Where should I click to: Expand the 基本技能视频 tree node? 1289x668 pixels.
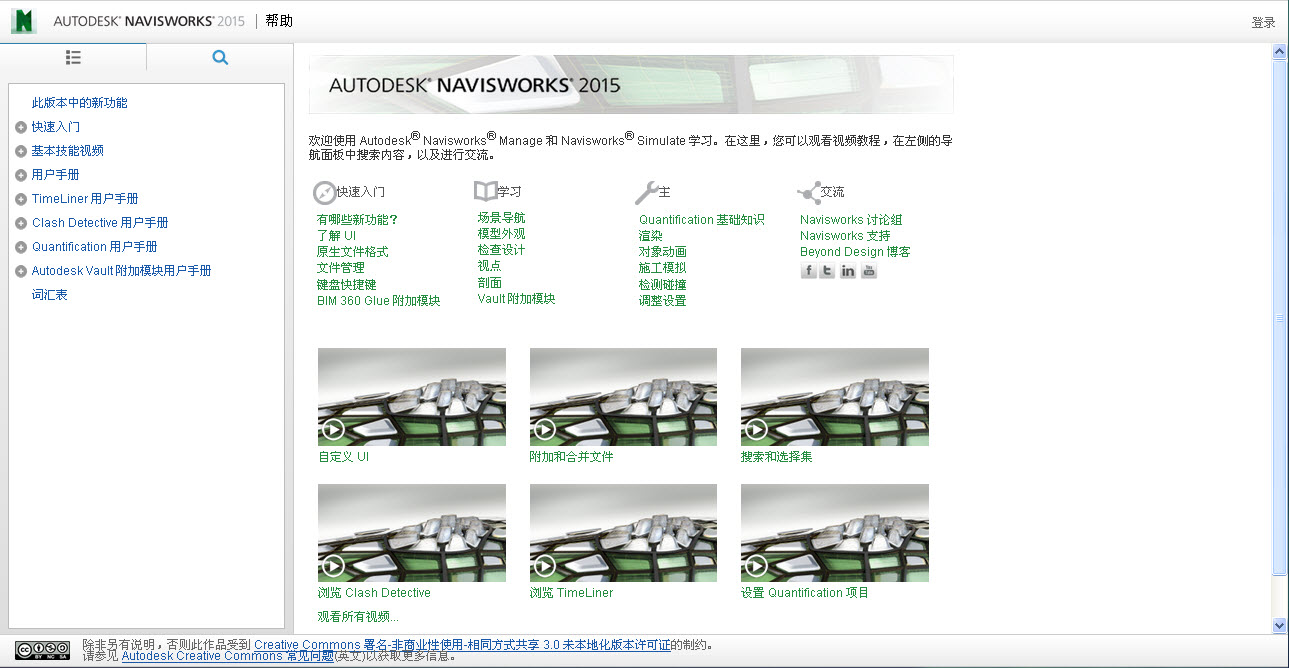pyautogui.click(x=21, y=151)
